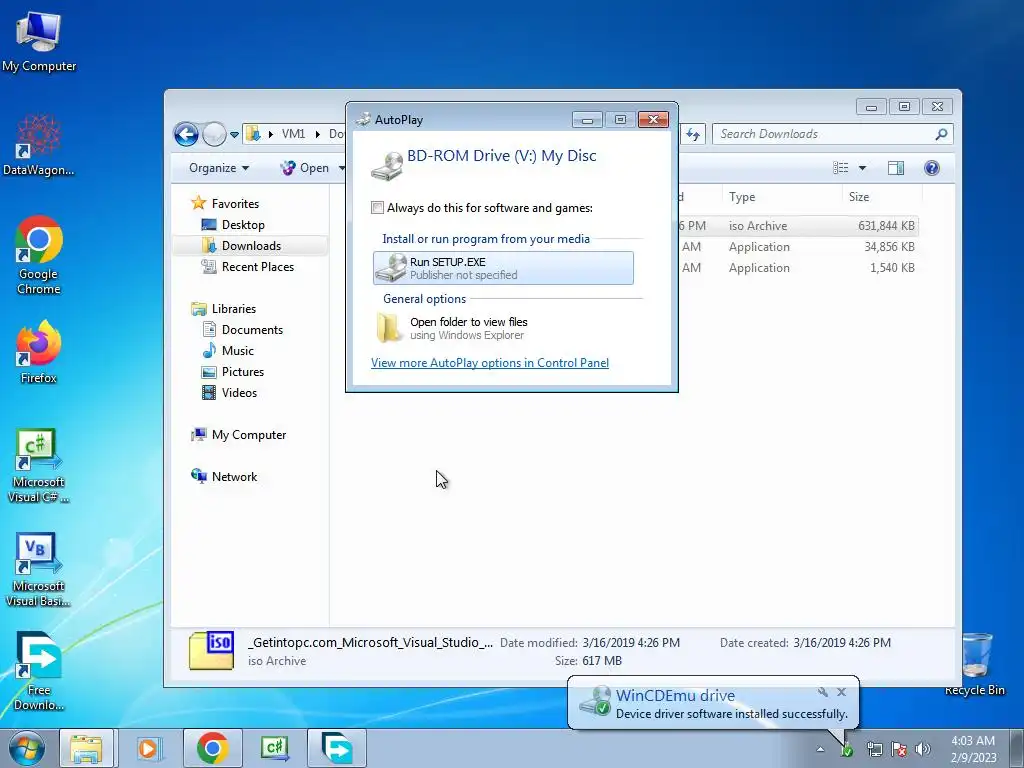Click Open in the Explorer toolbar
This screenshot has height=768, width=1024.
305,168
